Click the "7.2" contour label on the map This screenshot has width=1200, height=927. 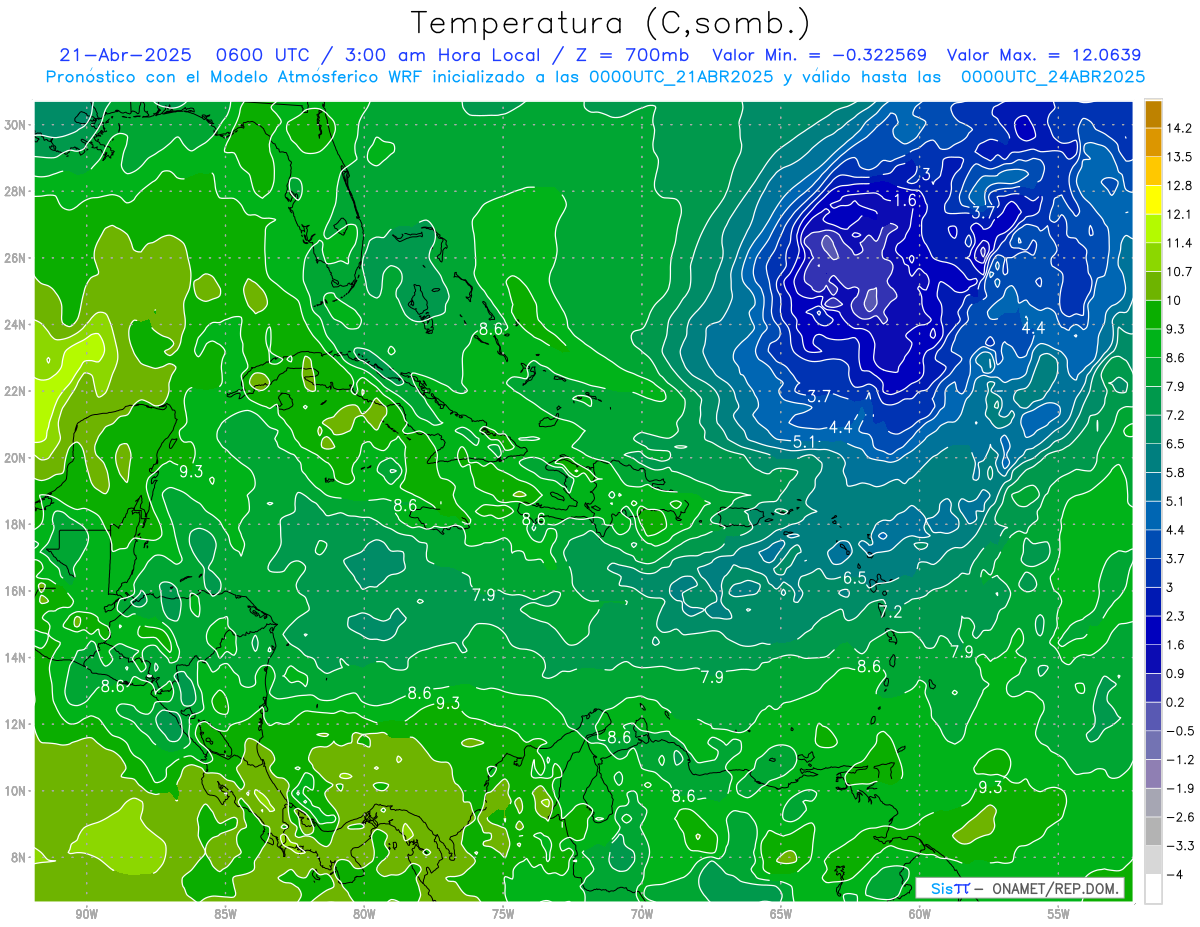[x=890, y=611]
